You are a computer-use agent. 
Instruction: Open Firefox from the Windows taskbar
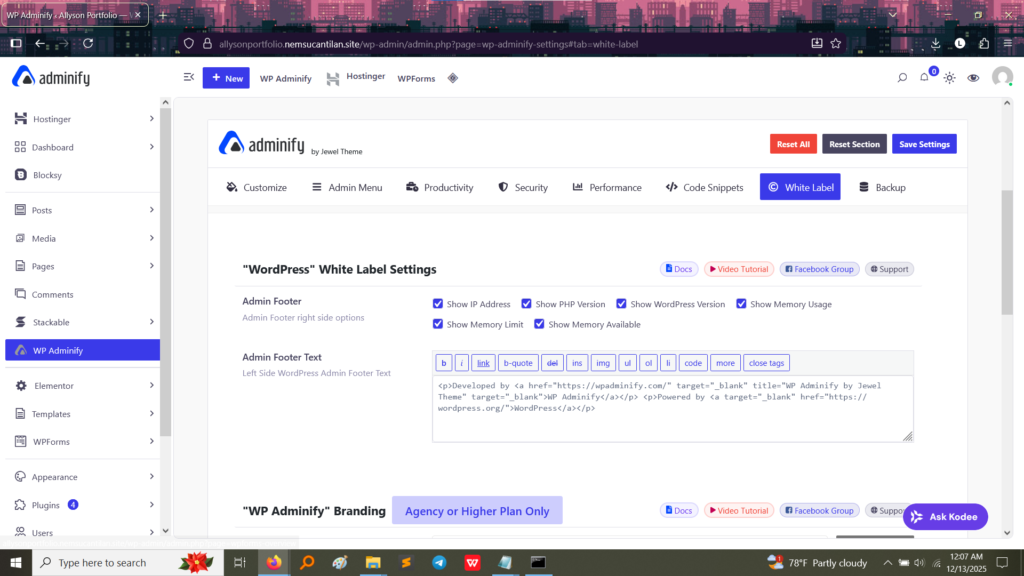pos(274,563)
